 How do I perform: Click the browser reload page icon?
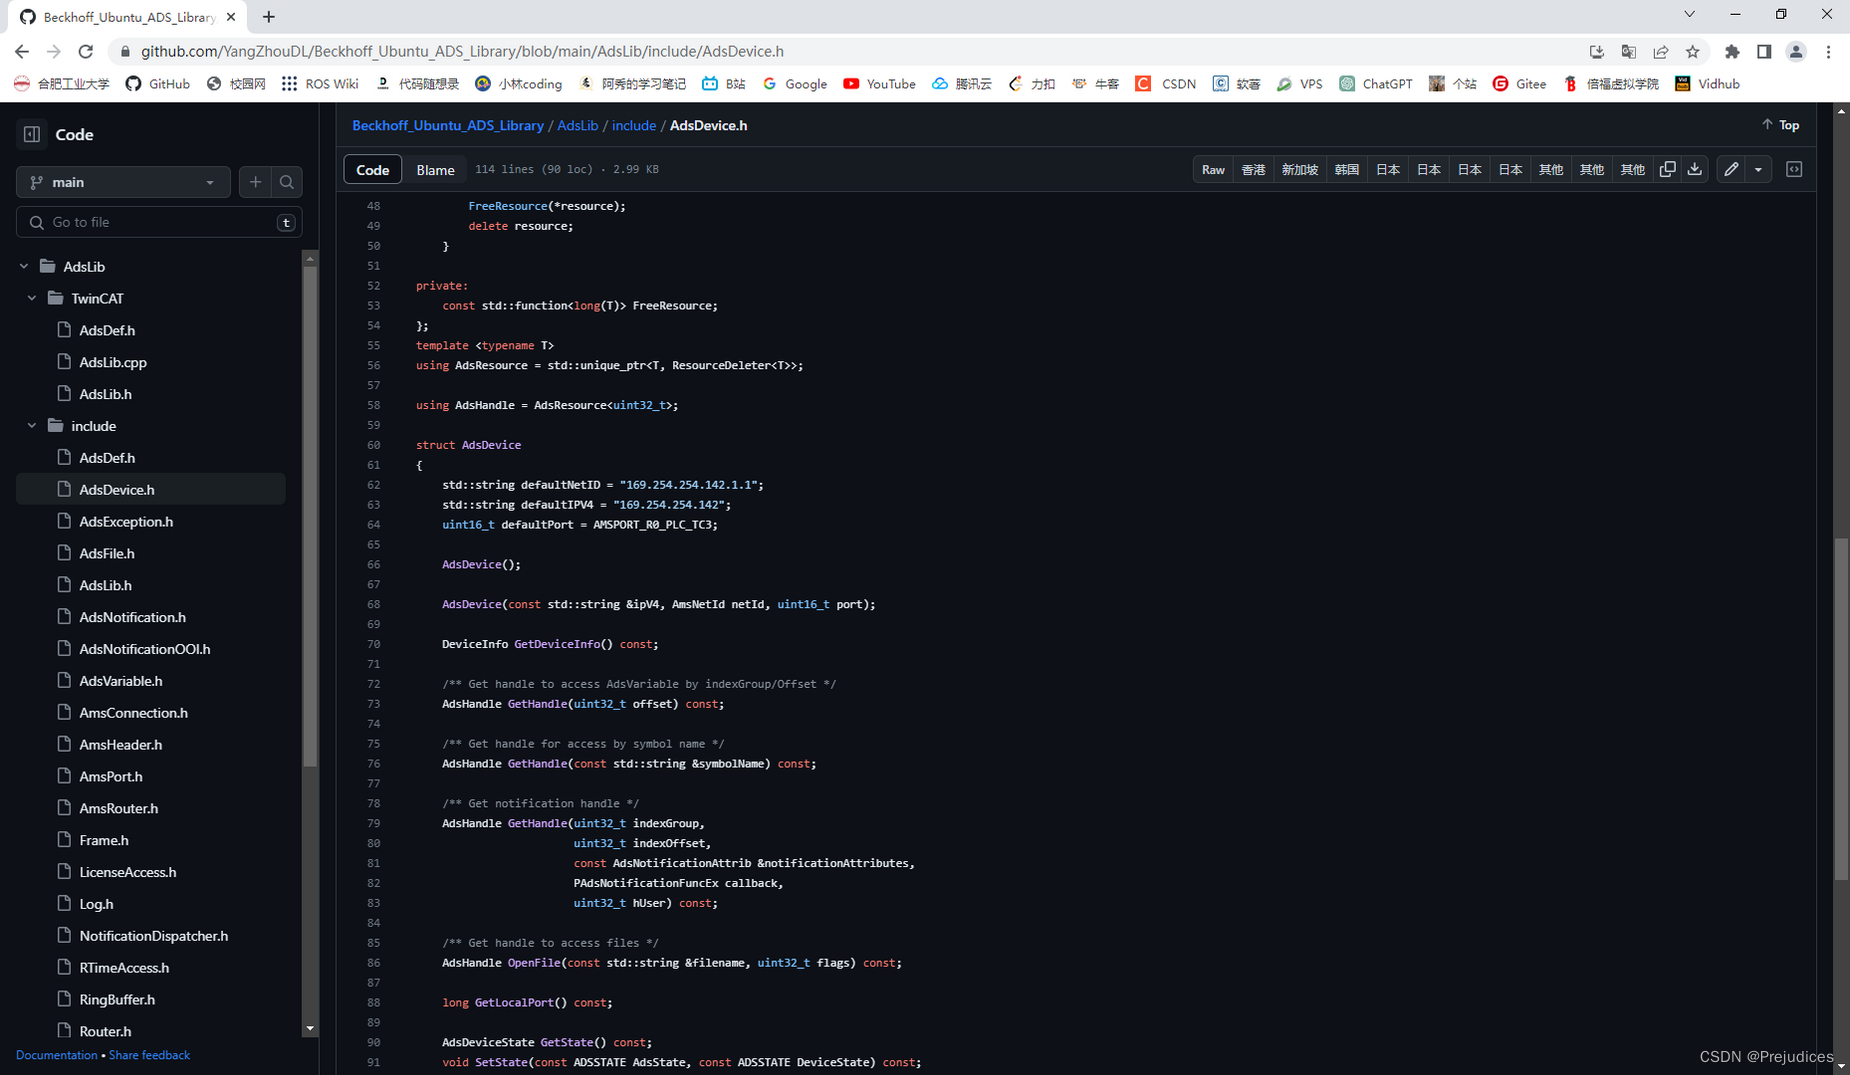click(x=85, y=51)
